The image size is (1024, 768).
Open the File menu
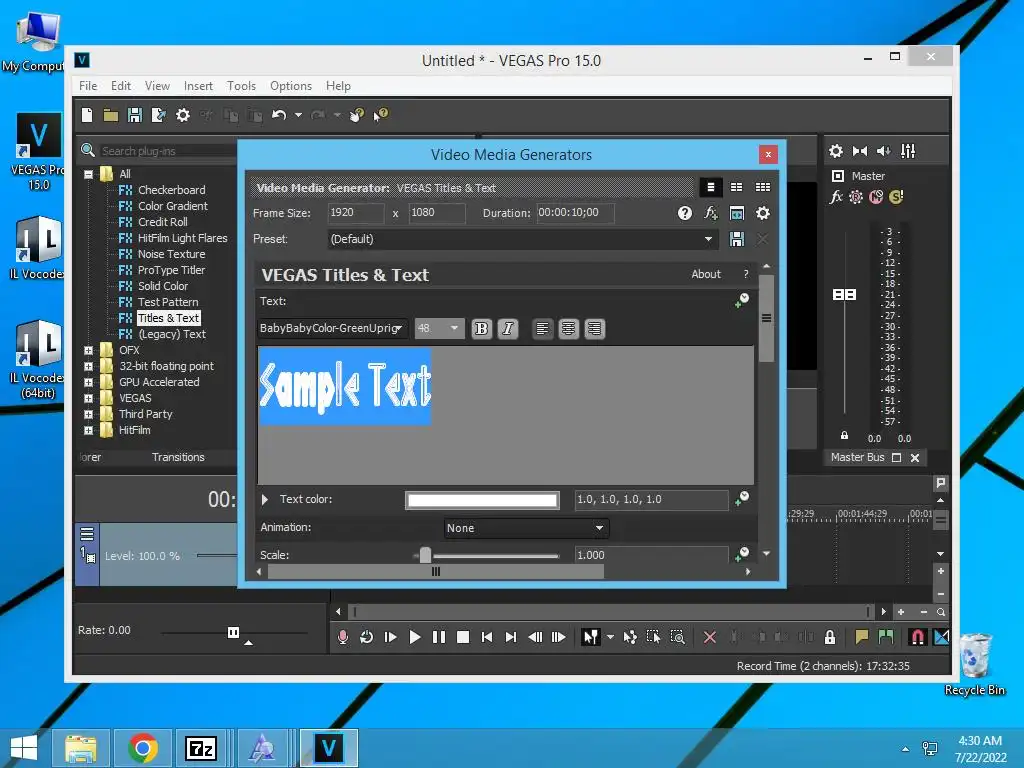coord(88,86)
